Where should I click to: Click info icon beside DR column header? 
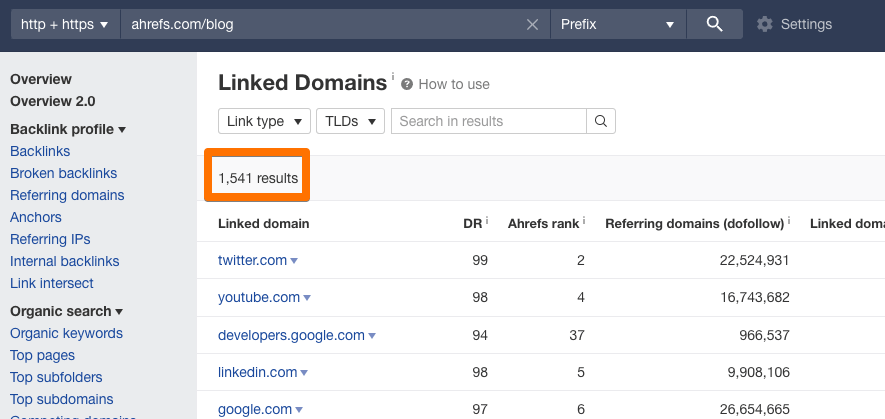(487, 221)
